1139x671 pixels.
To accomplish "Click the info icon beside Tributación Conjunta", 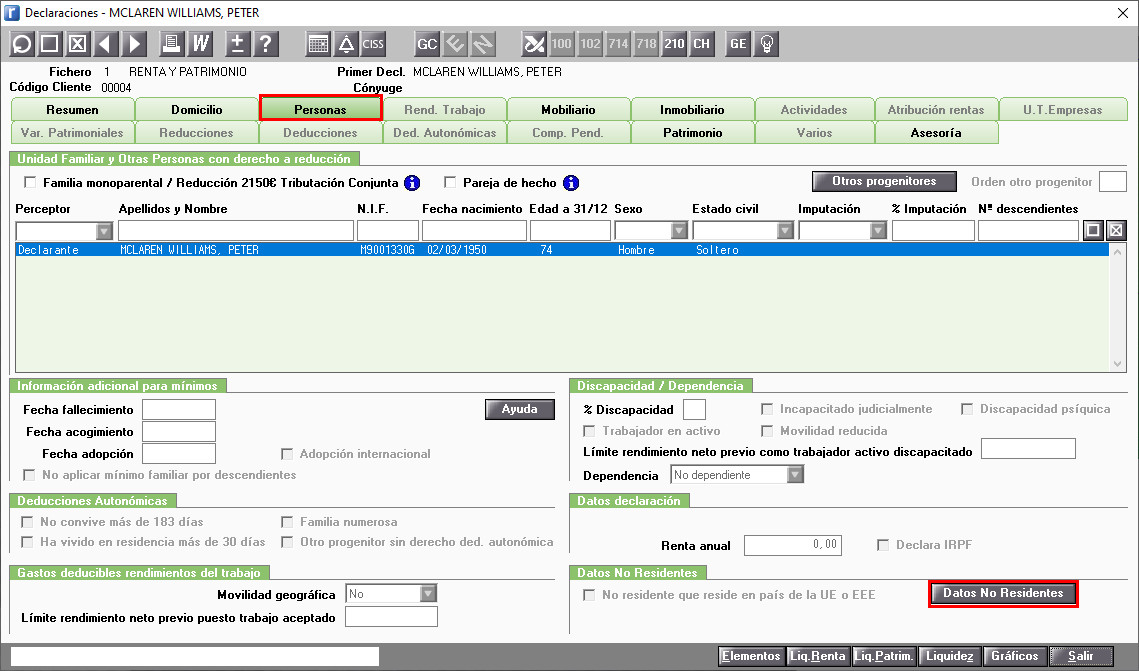I will click(412, 183).
